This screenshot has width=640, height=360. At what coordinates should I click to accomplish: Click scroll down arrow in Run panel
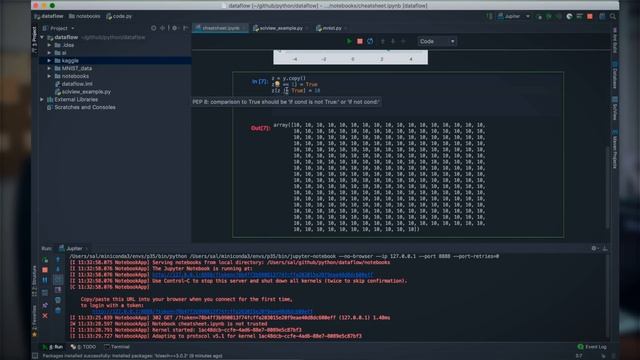click(58, 270)
